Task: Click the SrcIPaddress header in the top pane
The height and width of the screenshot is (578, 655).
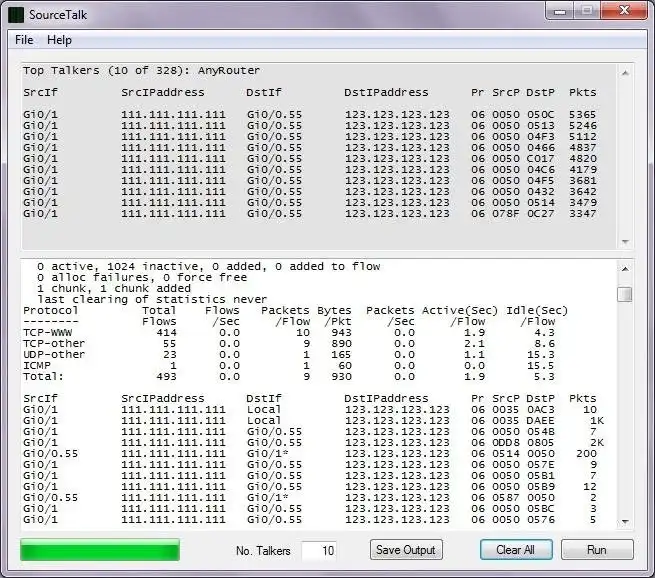Action: click(x=163, y=92)
